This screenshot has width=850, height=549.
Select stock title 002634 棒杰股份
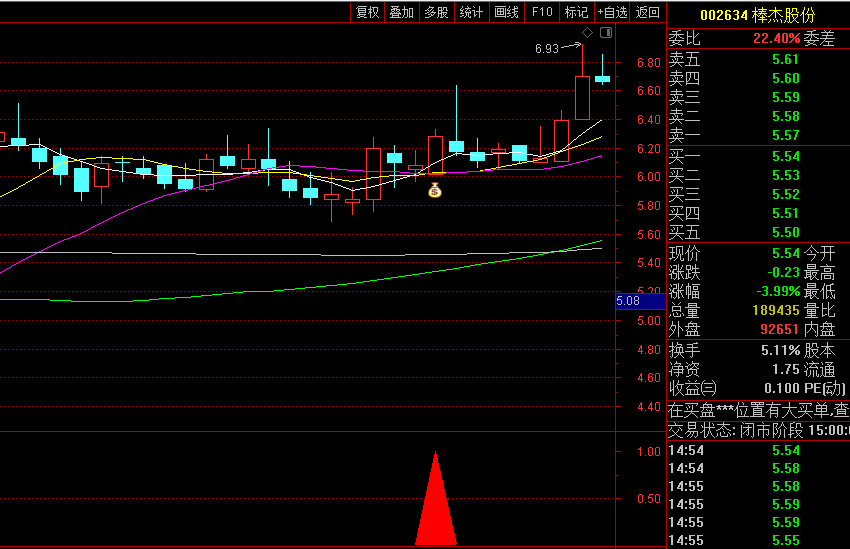pos(757,15)
